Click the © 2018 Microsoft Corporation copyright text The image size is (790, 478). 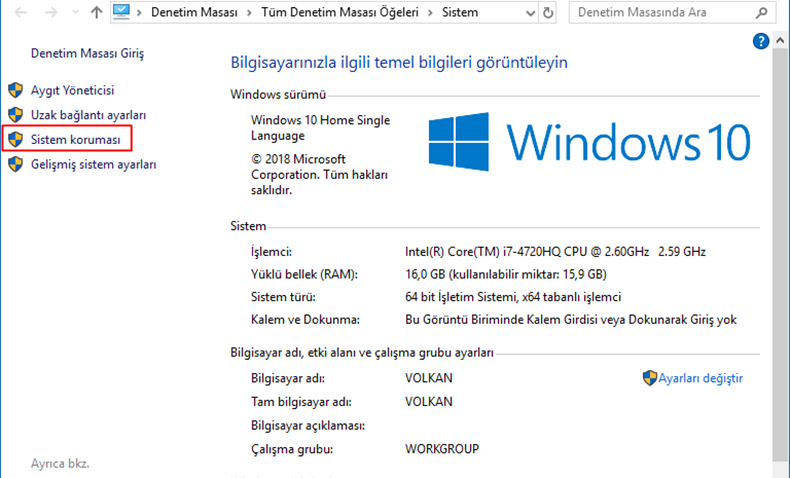pyautogui.click(x=319, y=175)
